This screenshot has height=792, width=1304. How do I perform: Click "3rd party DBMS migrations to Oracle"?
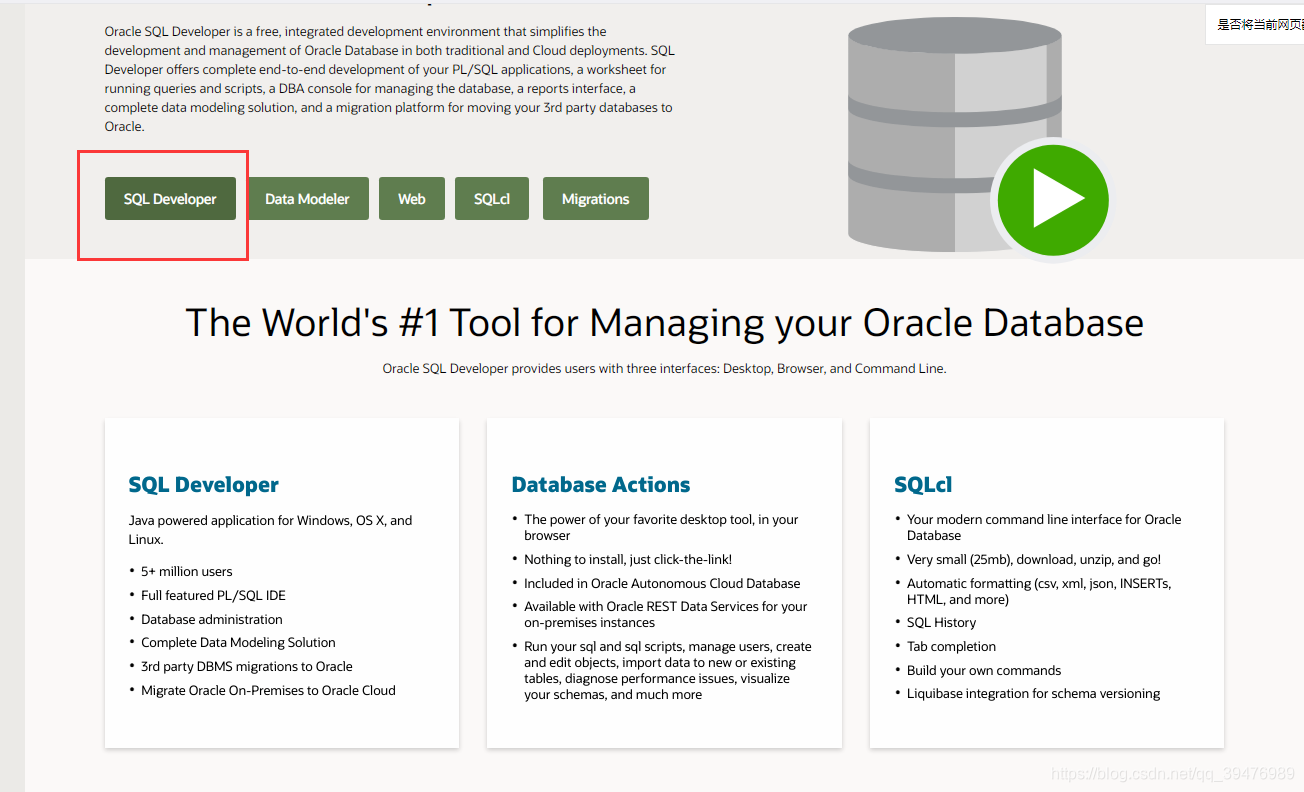pos(247,666)
